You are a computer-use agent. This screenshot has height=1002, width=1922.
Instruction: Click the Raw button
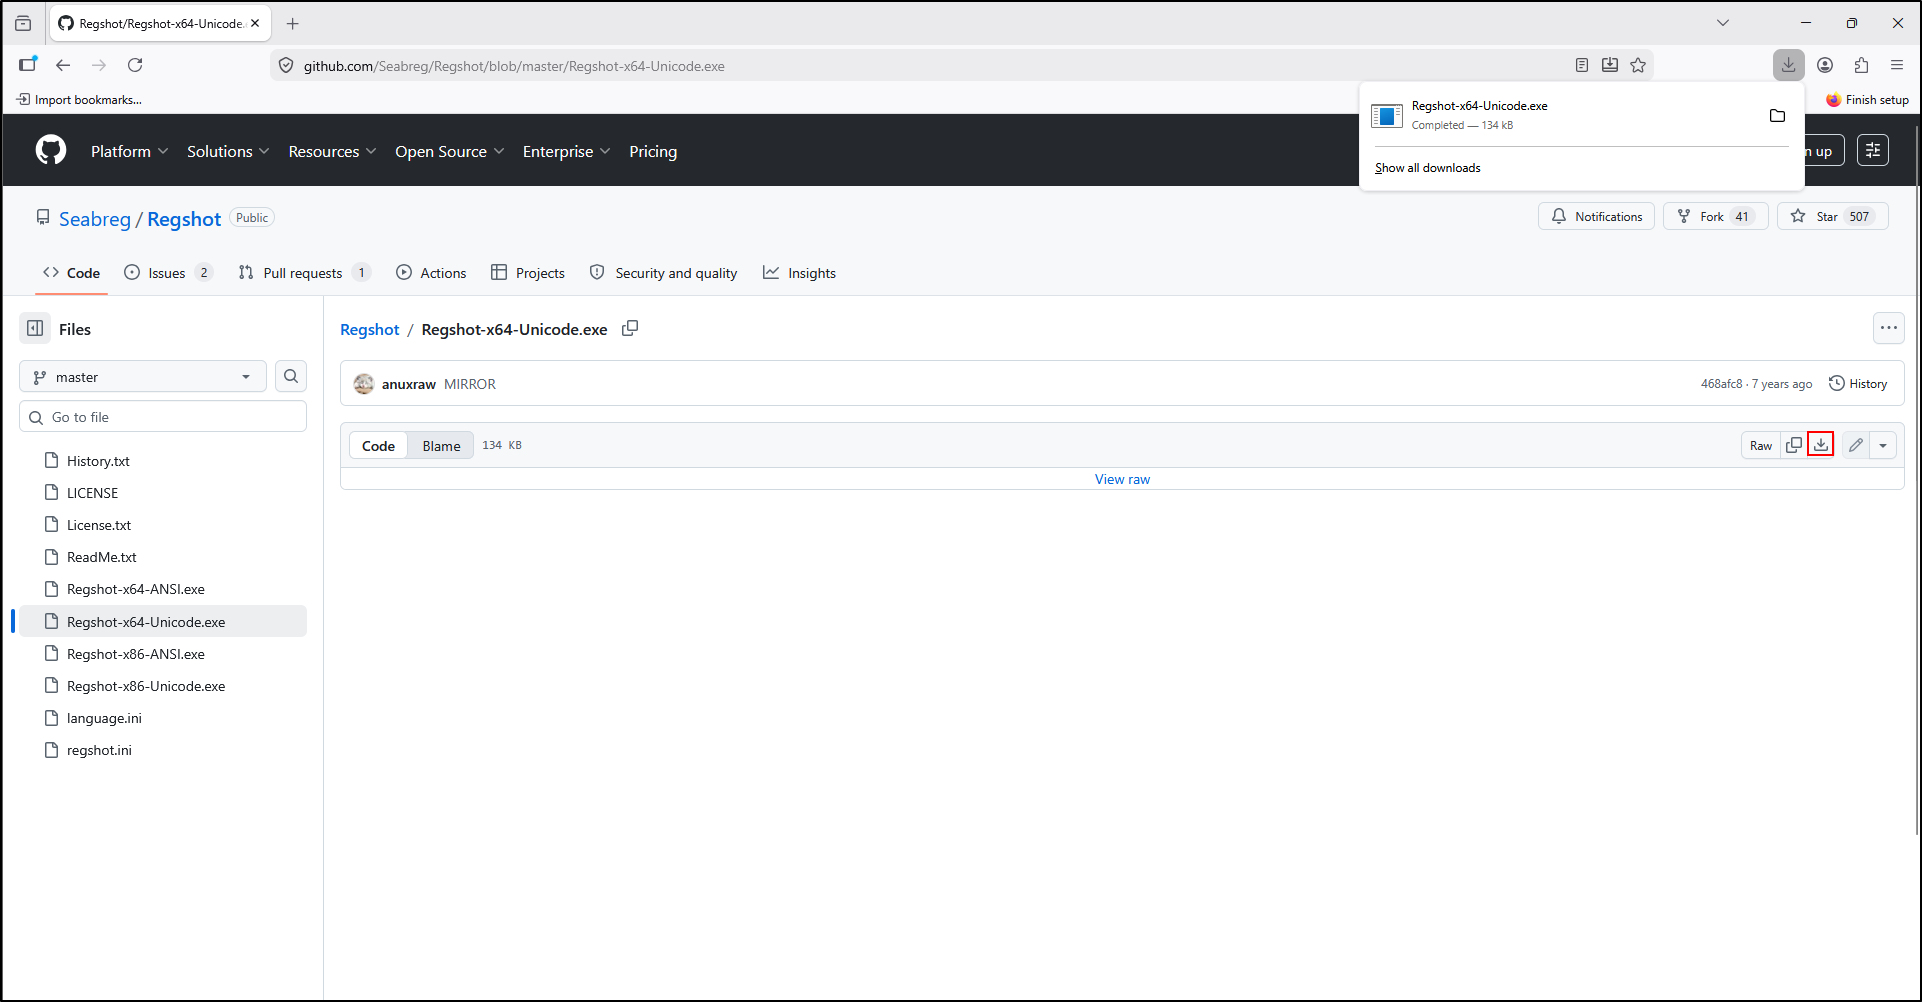[x=1761, y=445]
